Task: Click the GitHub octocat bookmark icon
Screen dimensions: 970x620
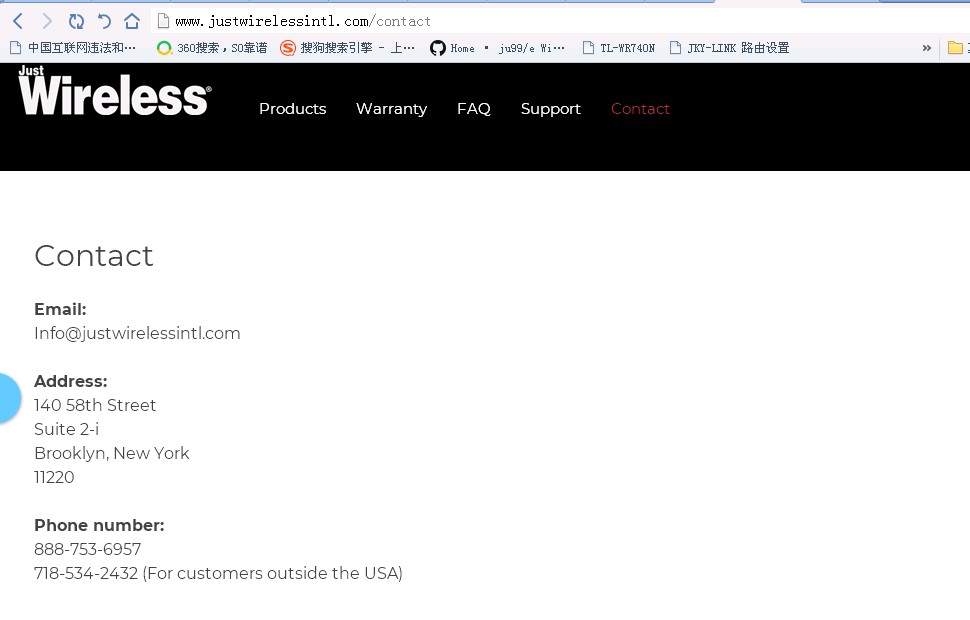Action: coord(437,48)
